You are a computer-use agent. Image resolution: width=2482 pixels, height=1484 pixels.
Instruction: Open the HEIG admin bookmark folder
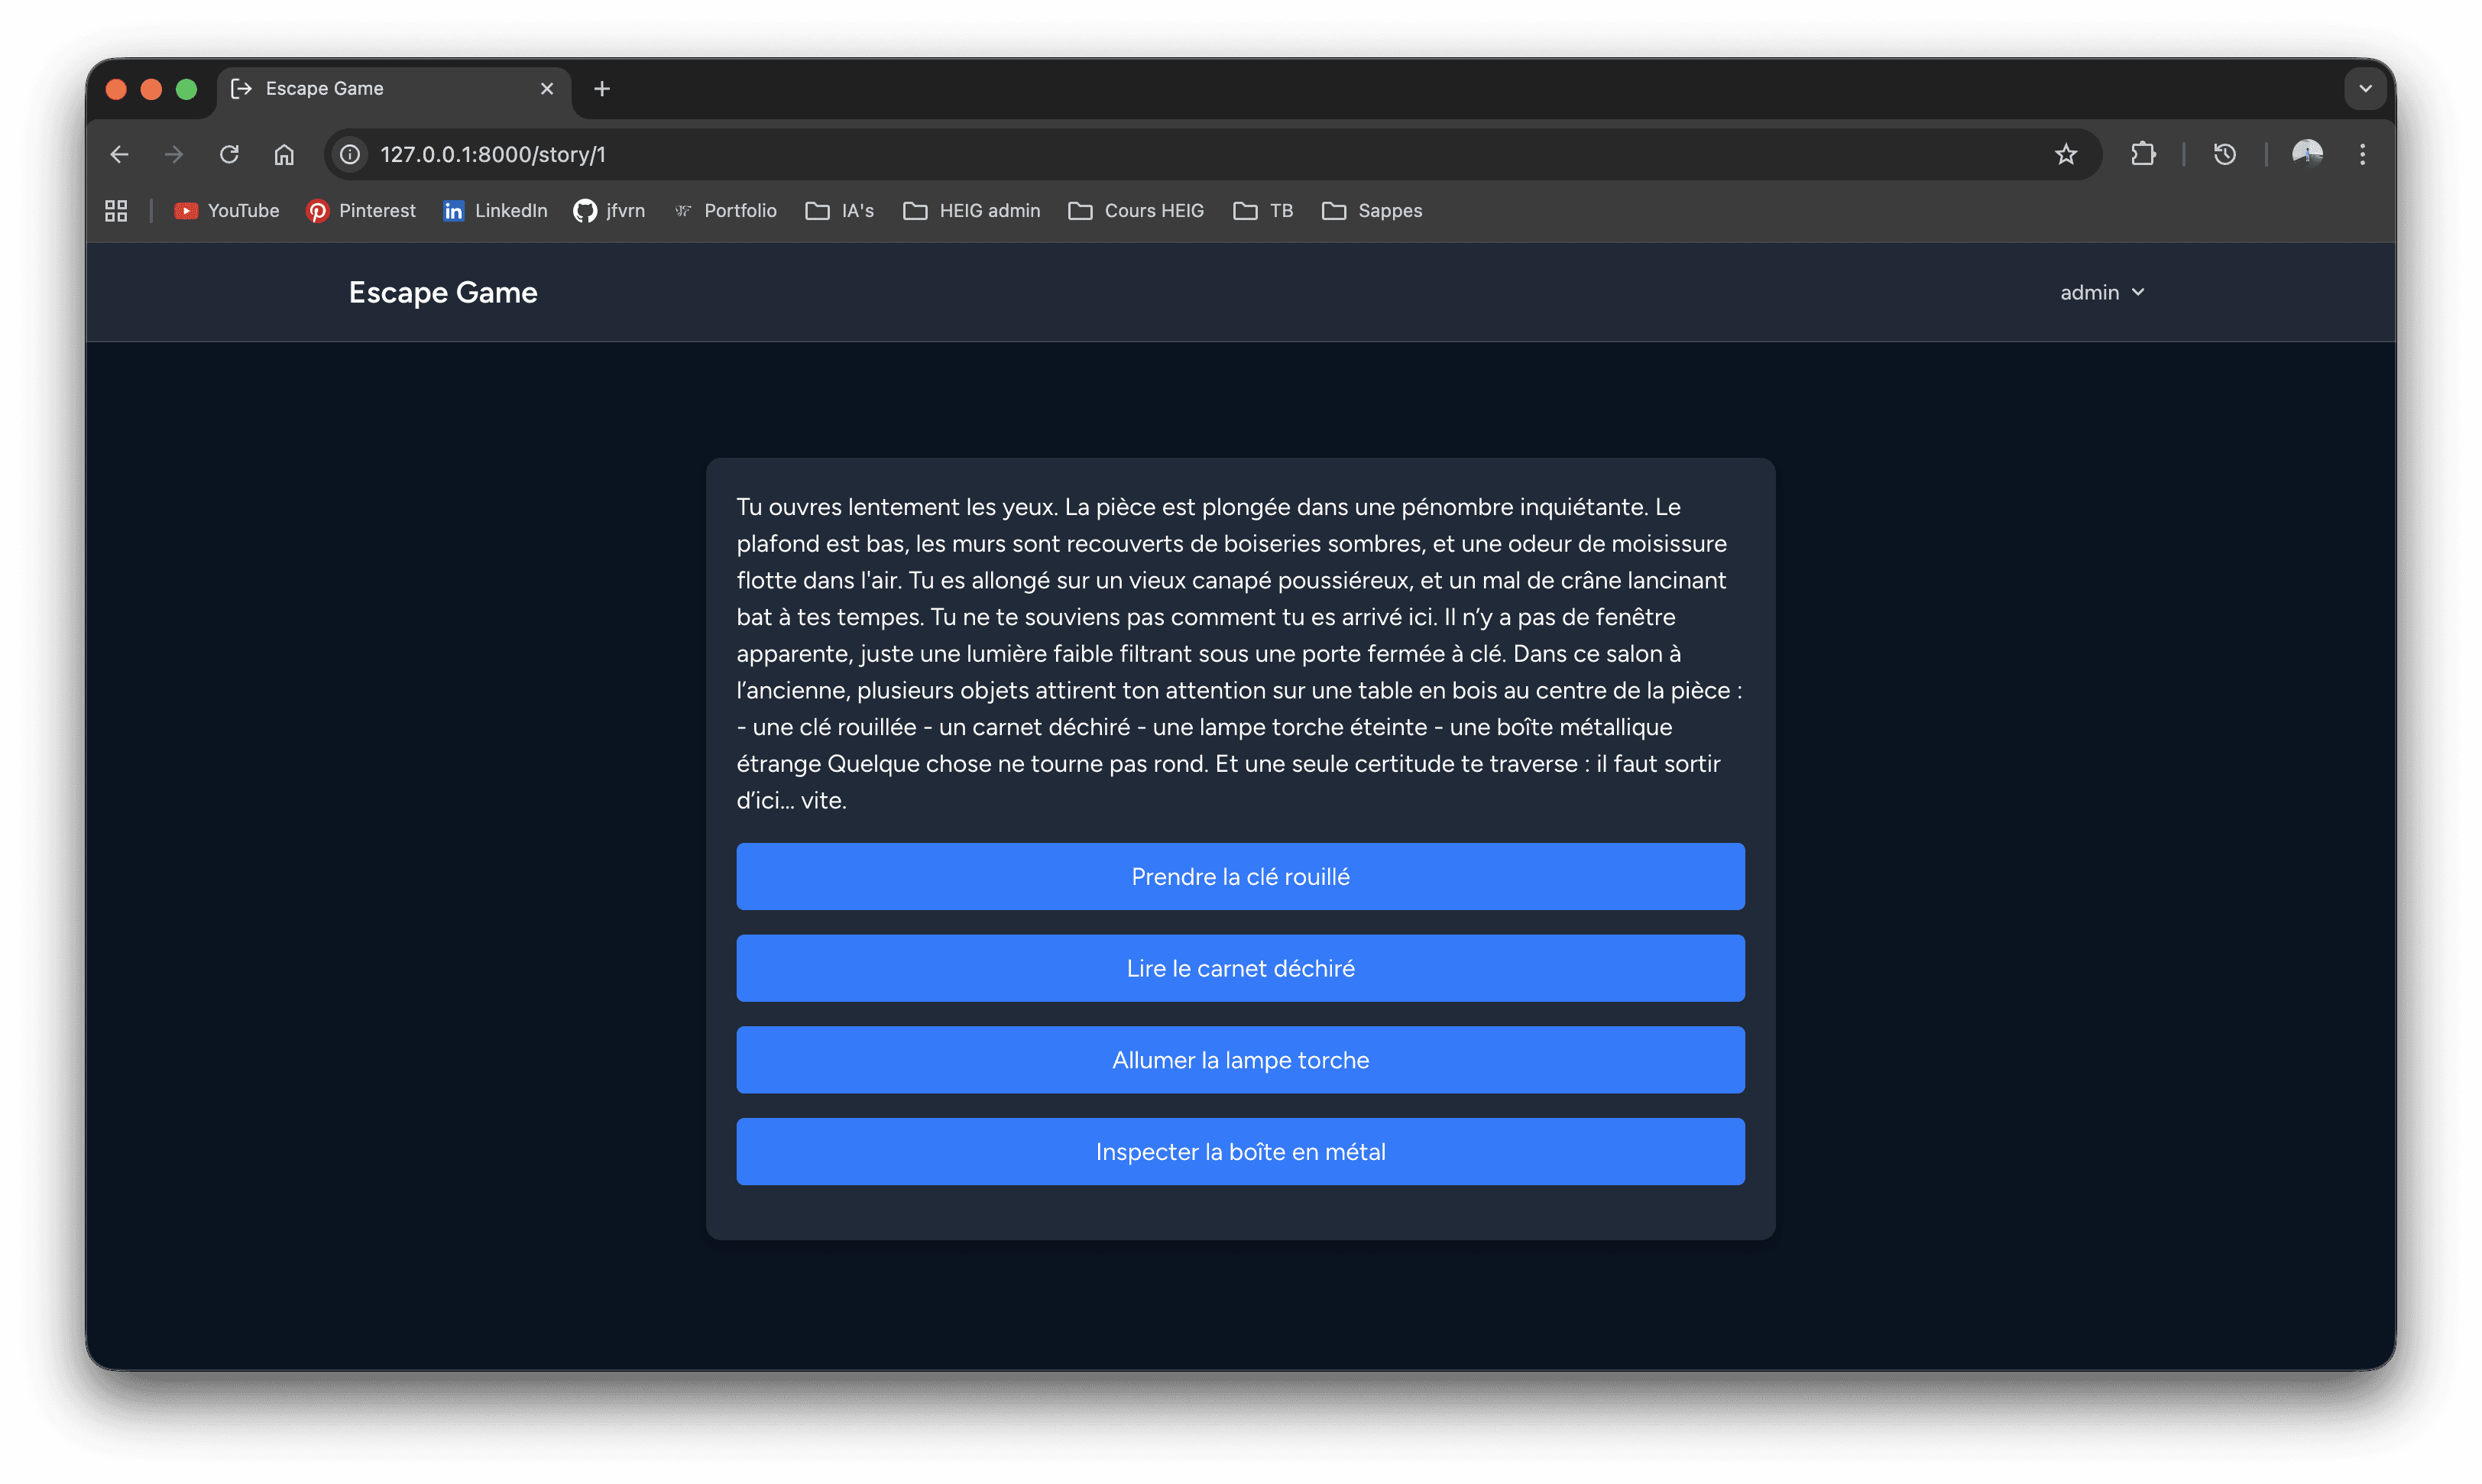pyautogui.click(x=972, y=210)
